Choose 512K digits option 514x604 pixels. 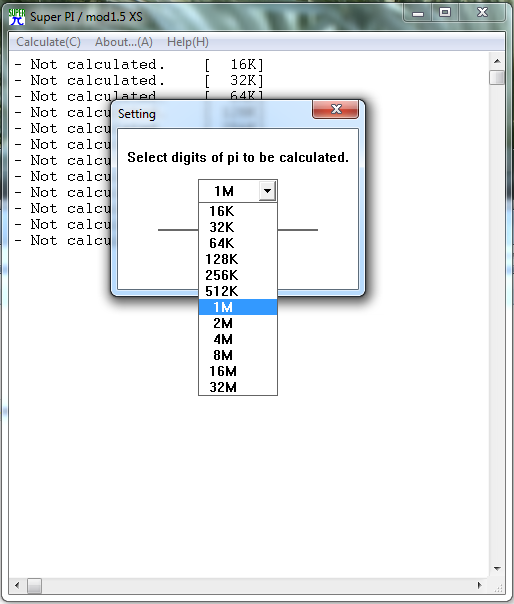click(x=238, y=291)
